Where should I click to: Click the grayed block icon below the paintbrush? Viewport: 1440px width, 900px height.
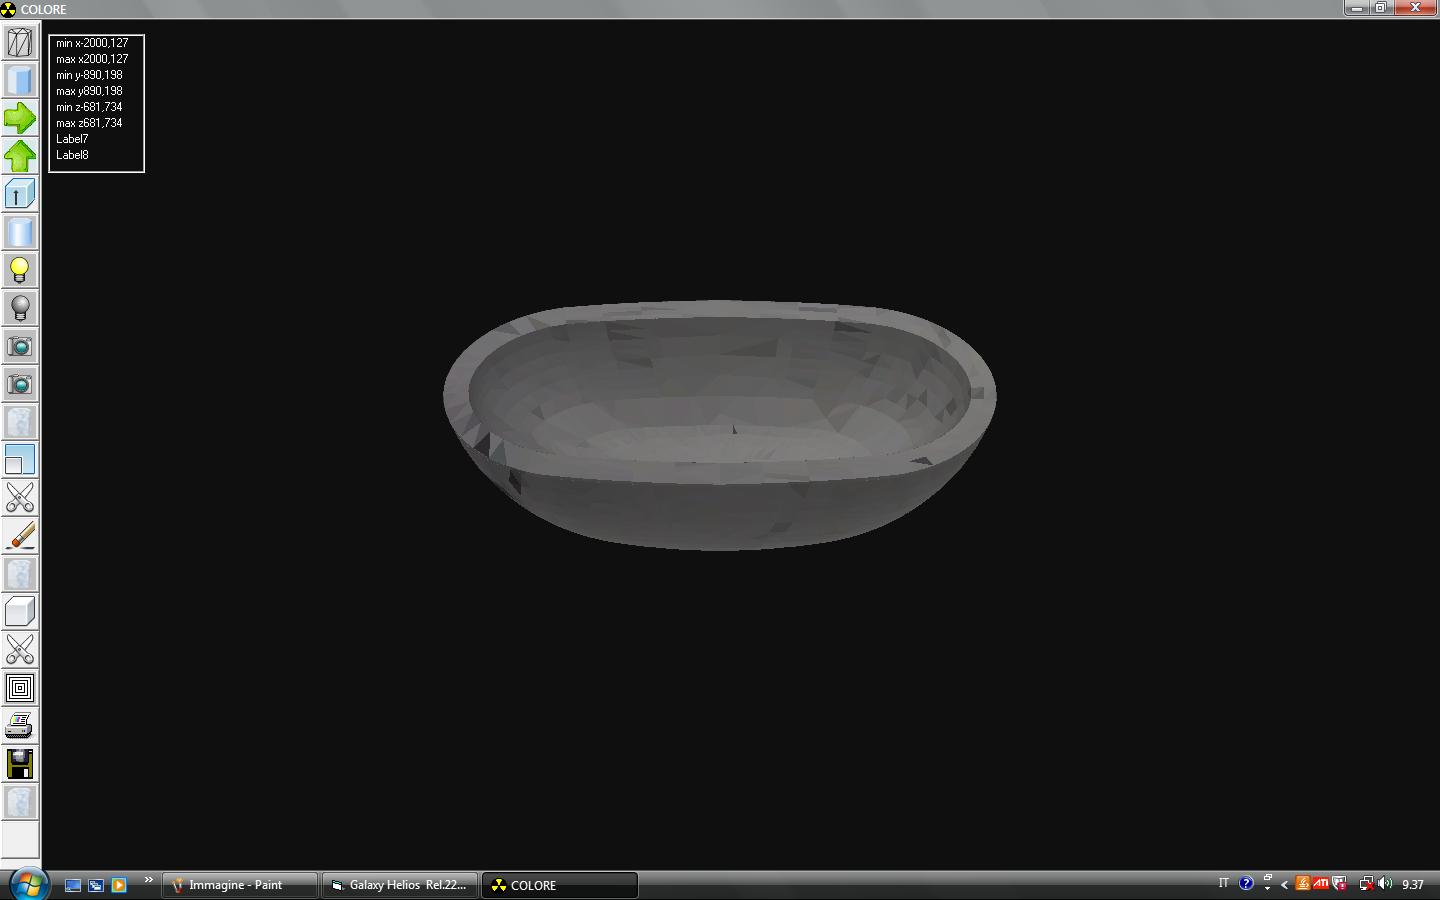coord(20,574)
